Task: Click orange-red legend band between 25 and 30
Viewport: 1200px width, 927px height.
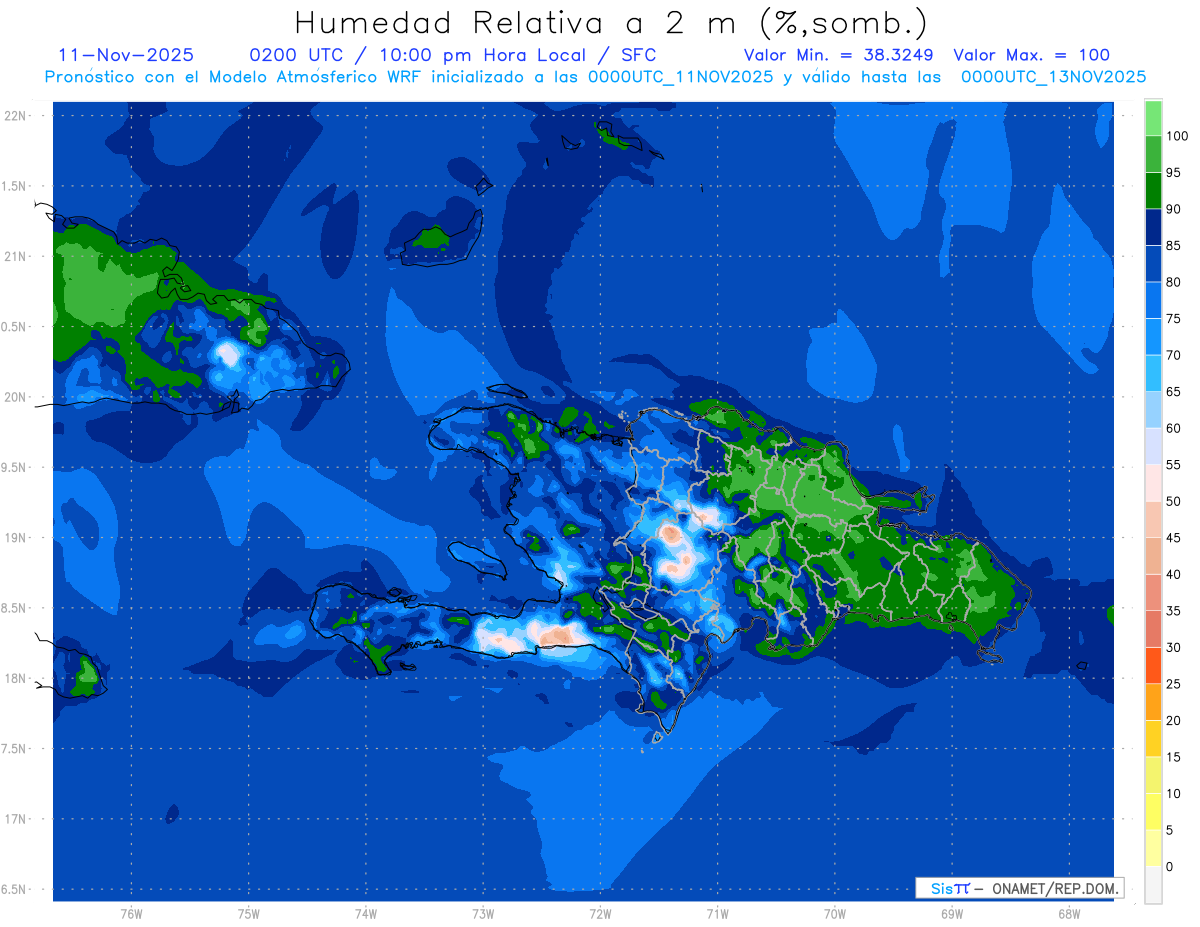Action: point(1153,666)
